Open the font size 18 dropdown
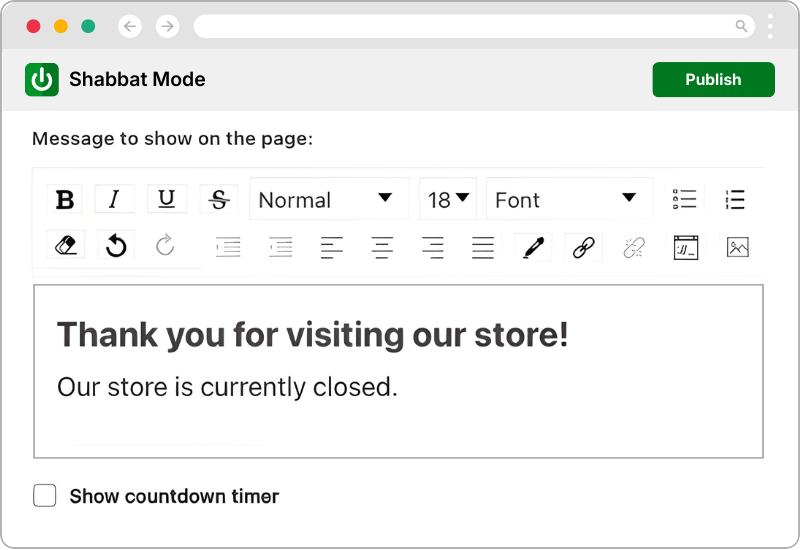 tap(447, 199)
